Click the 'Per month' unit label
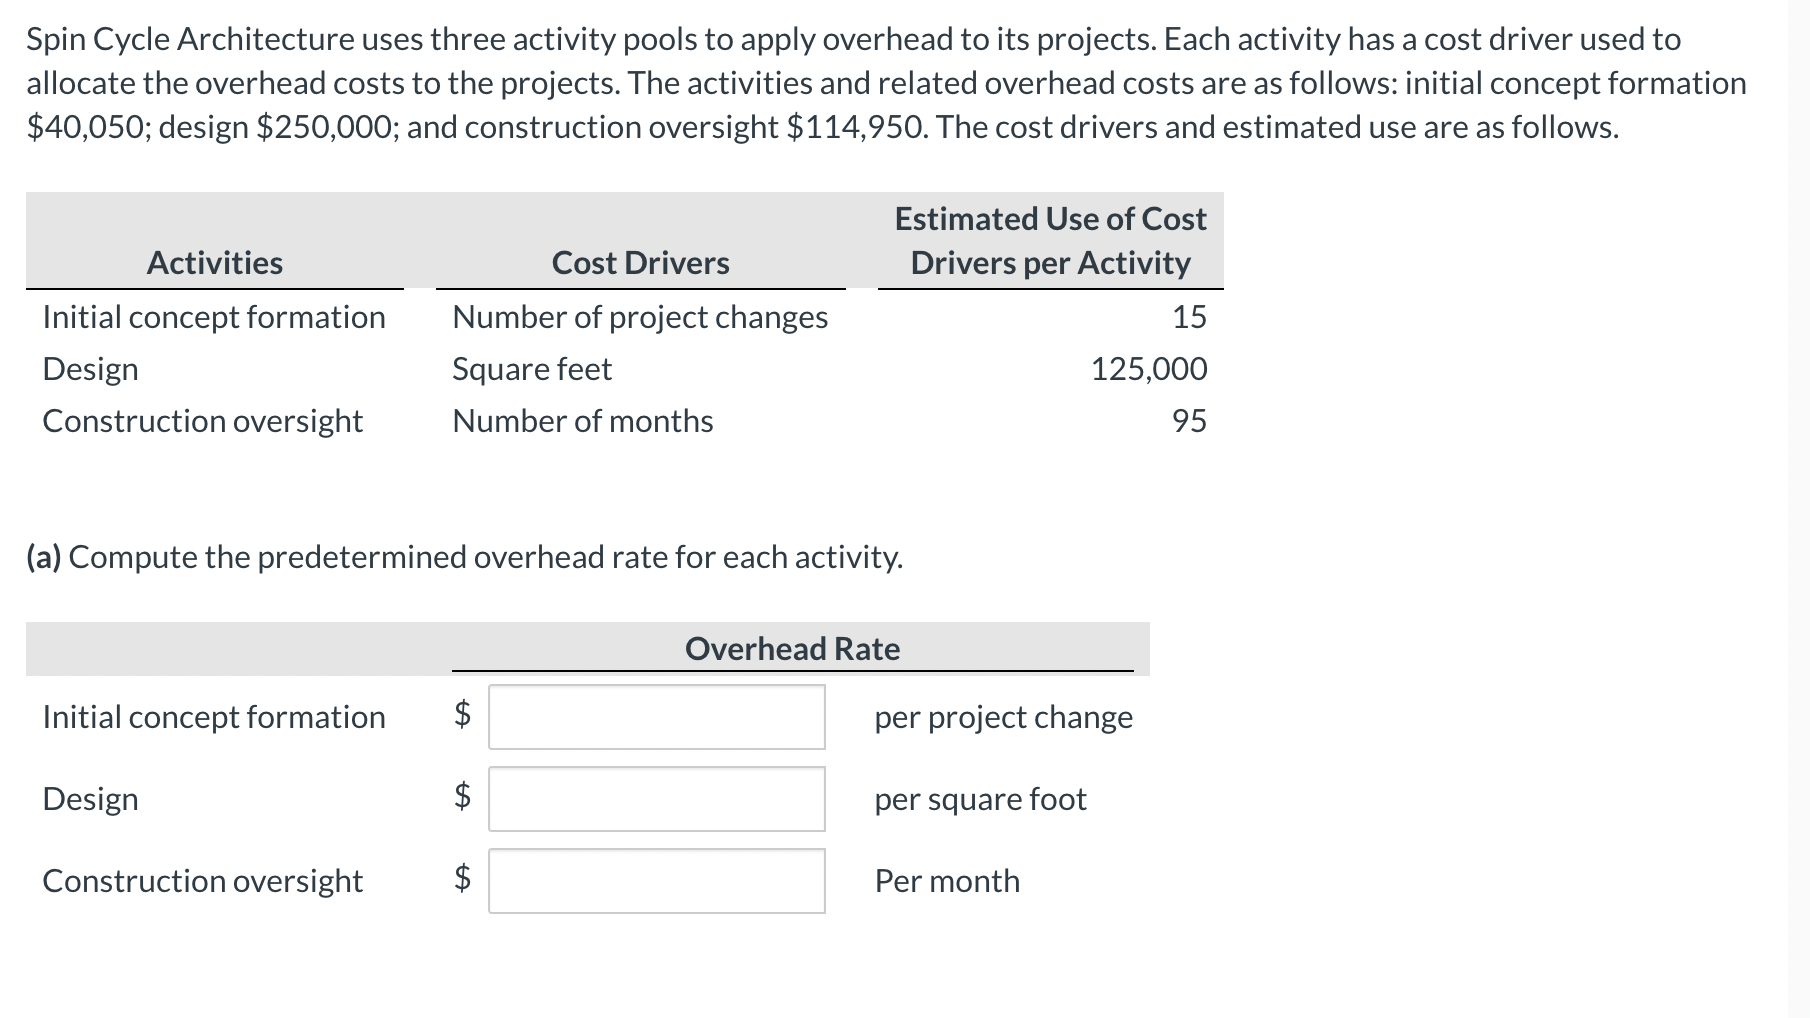 tap(948, 881)
